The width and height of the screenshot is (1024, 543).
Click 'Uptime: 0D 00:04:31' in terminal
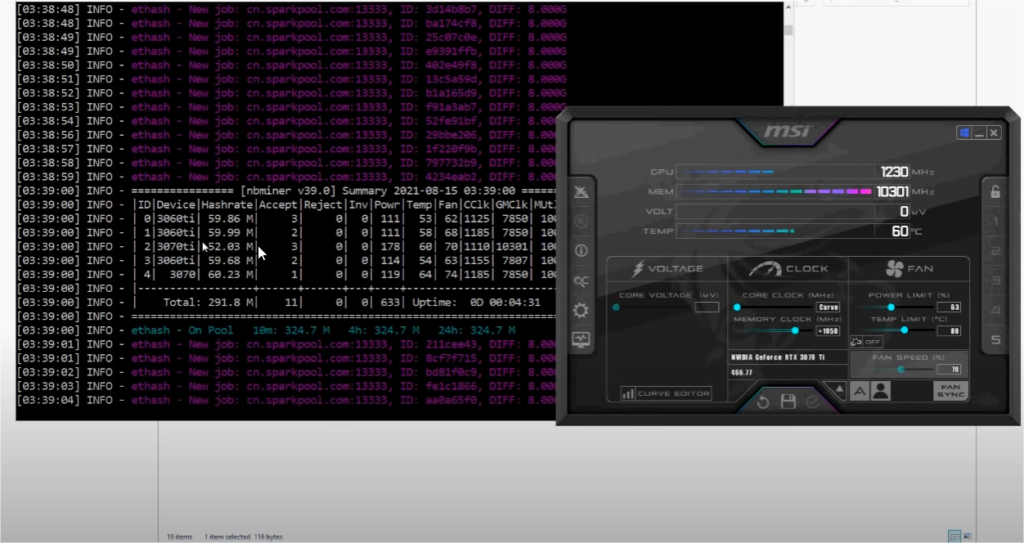click(x=476, y=303)
